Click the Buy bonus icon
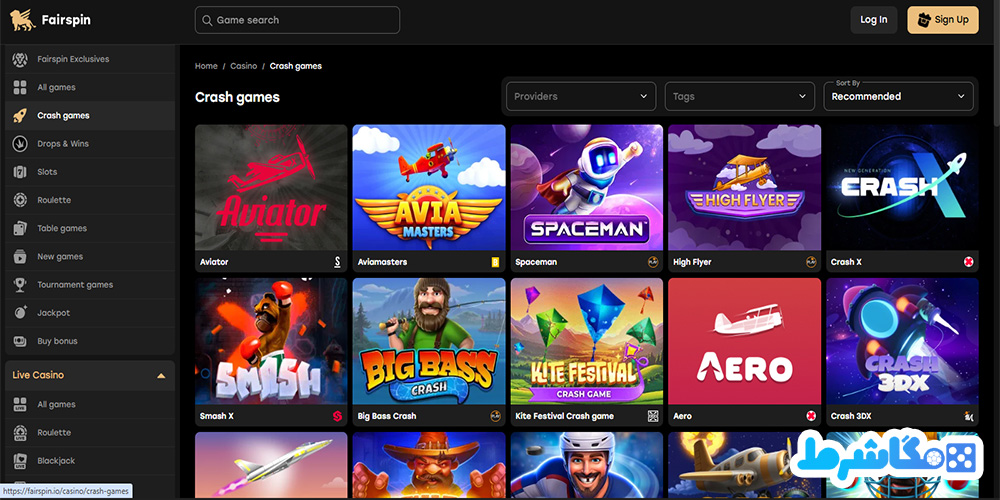 (x=20, y=341)
